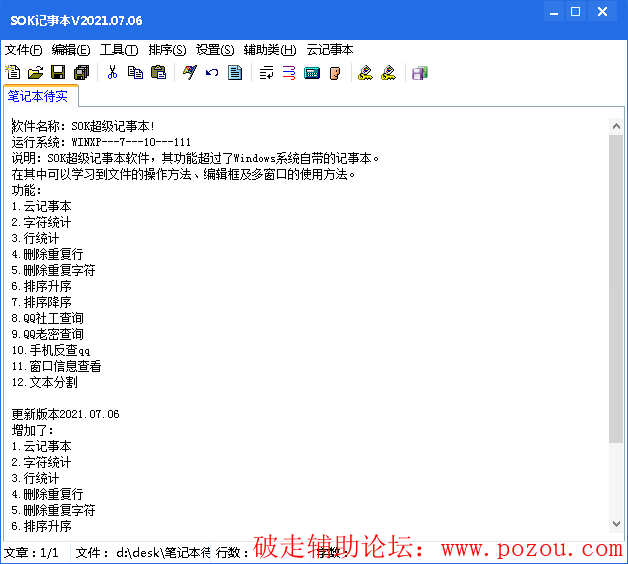Click the line 运行系统: WINXP---7---10---111
Image resolution: width=628 pixels, height=564 pixels.
tap(101, 143)
